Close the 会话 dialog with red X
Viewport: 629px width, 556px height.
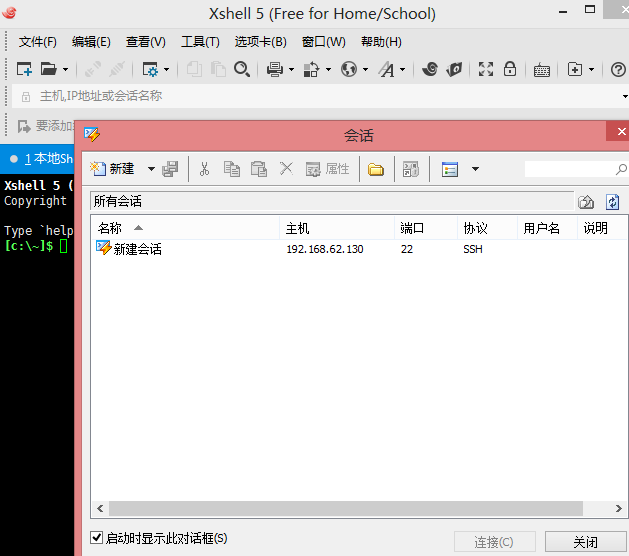[620, 132]
